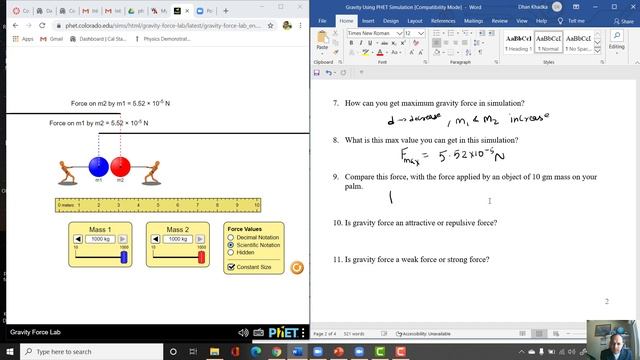Apply Italic formatting in Word
Viewport: 640px width, 360px height.
coord(361,43)
